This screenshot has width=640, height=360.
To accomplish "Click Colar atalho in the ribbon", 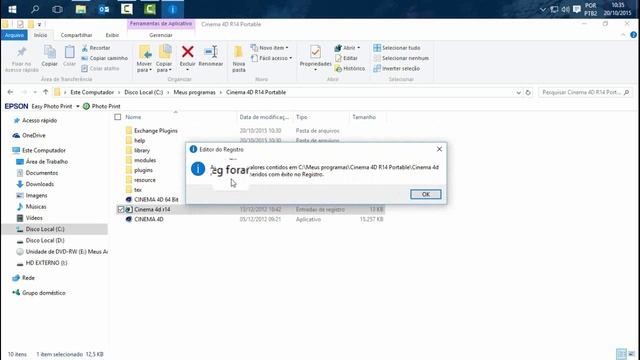I will (x=100, y=69).
